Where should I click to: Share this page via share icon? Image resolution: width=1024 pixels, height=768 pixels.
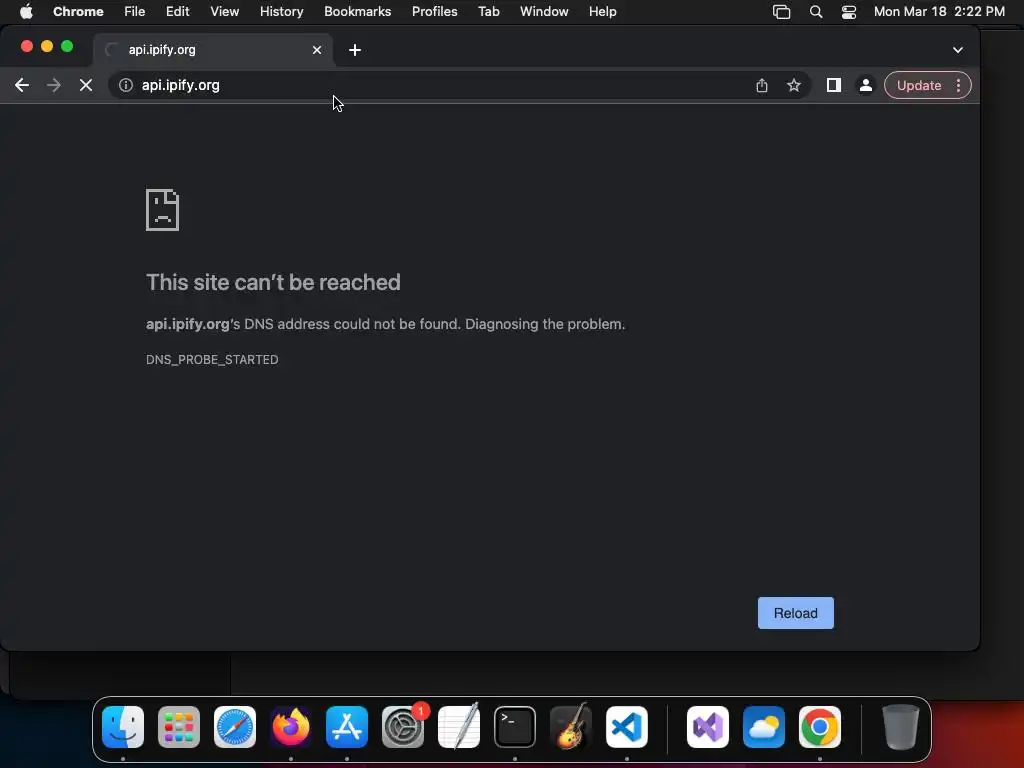(761, 86)
